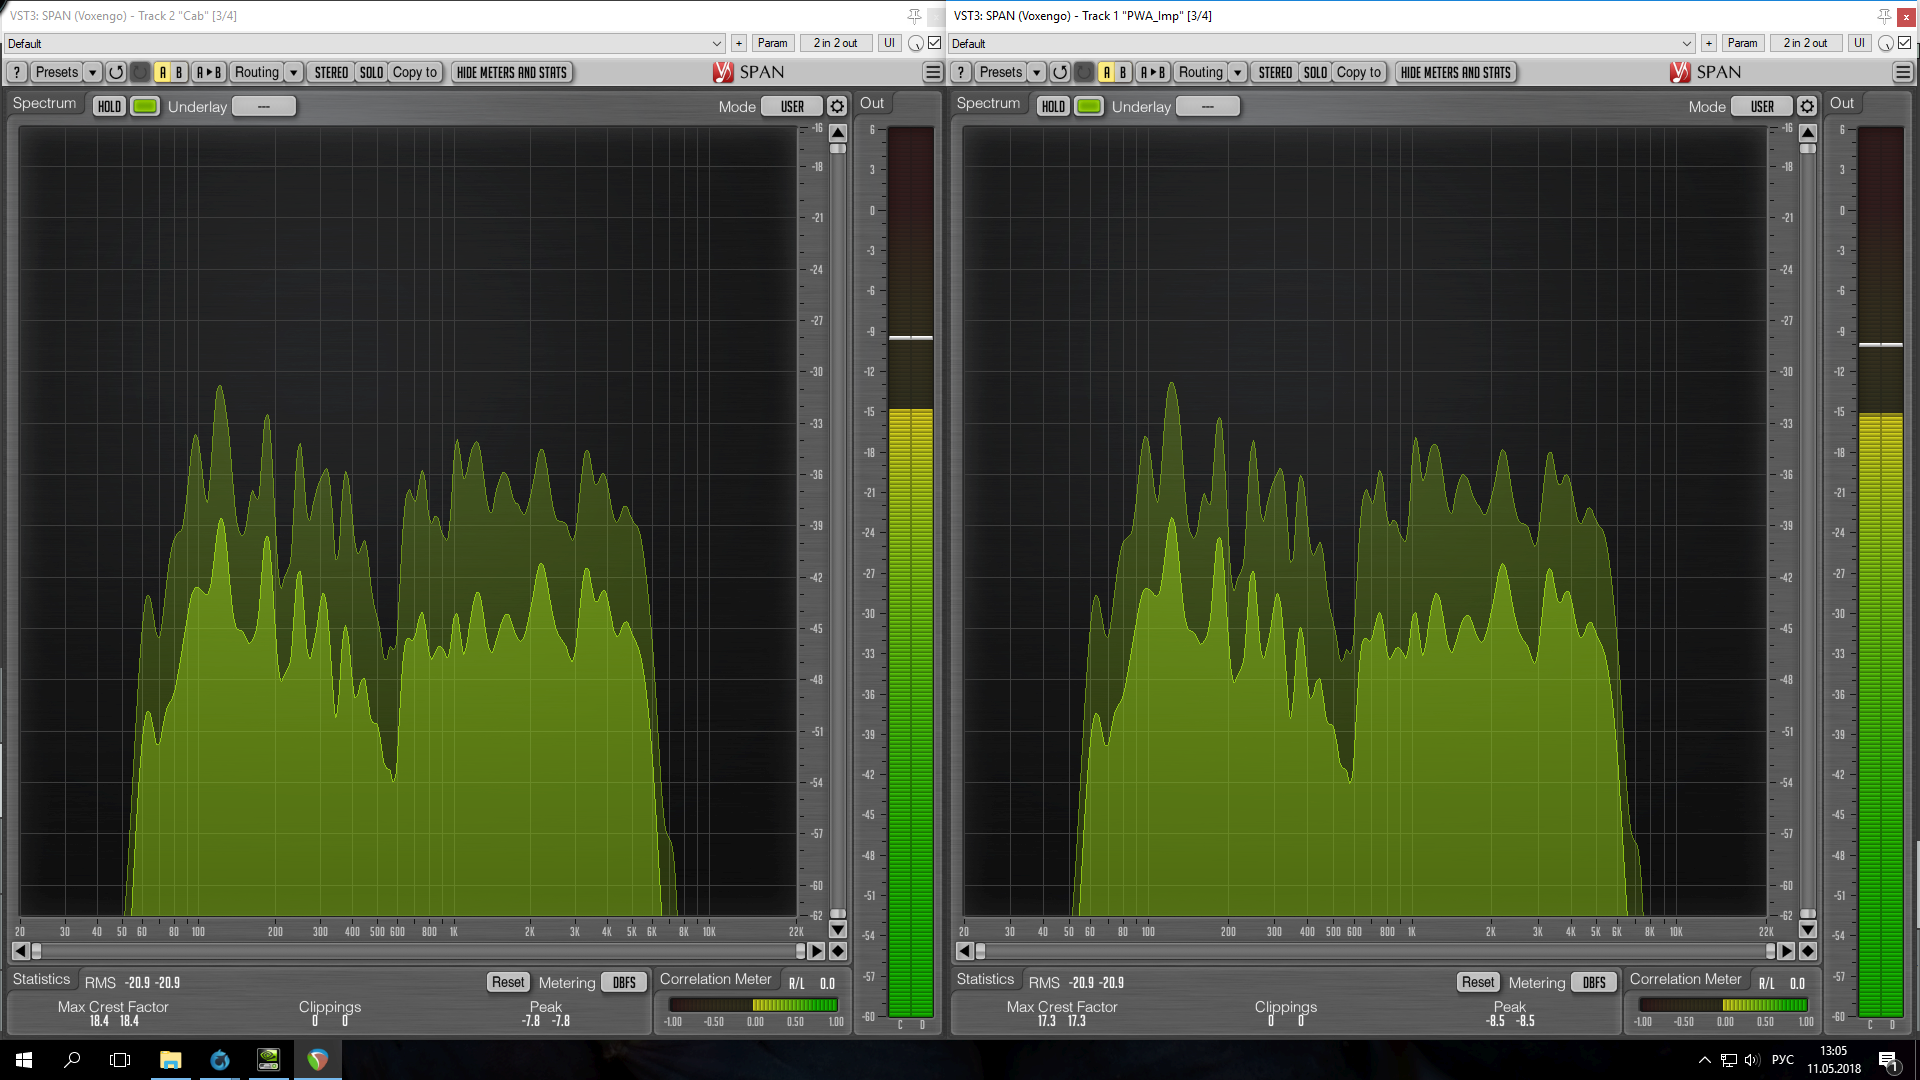Open File Explorer from the Windows taskbar
Screen dimensions: 1920x1080
click(x=170, y=1060)
